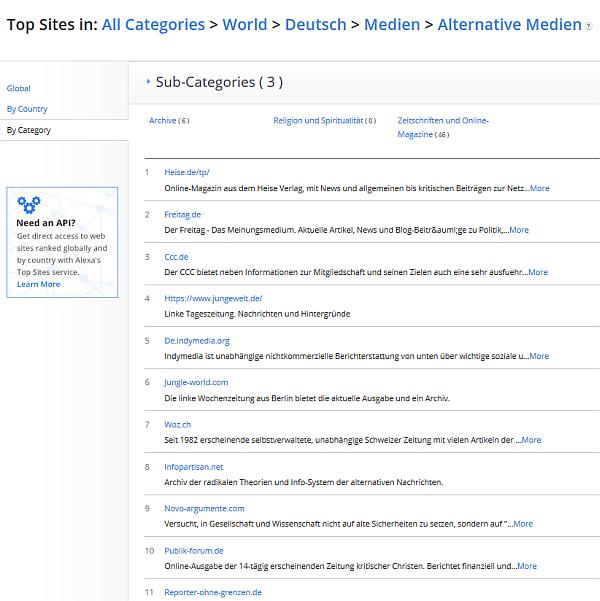Open the All Categories breadcrumb link
The height and width of the screenshot is (601, 600).
point(153,25)
